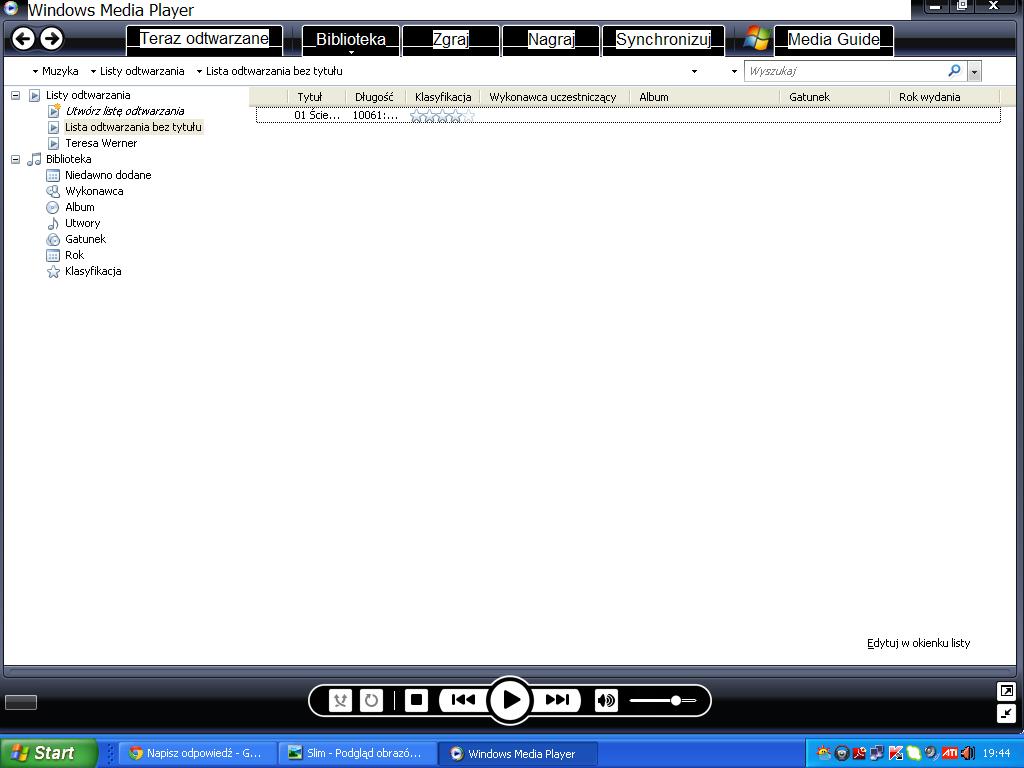The width and height of the screenshot is (1024, 768).
Task: Switch to full screen view icon
Action: 1006,690
